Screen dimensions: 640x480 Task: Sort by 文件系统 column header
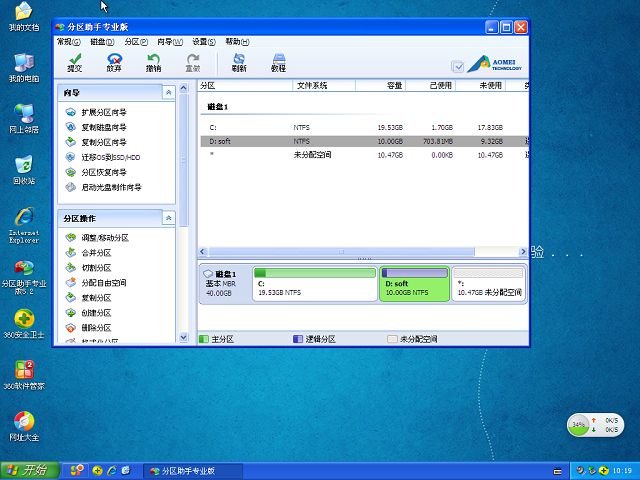(324, 86)
